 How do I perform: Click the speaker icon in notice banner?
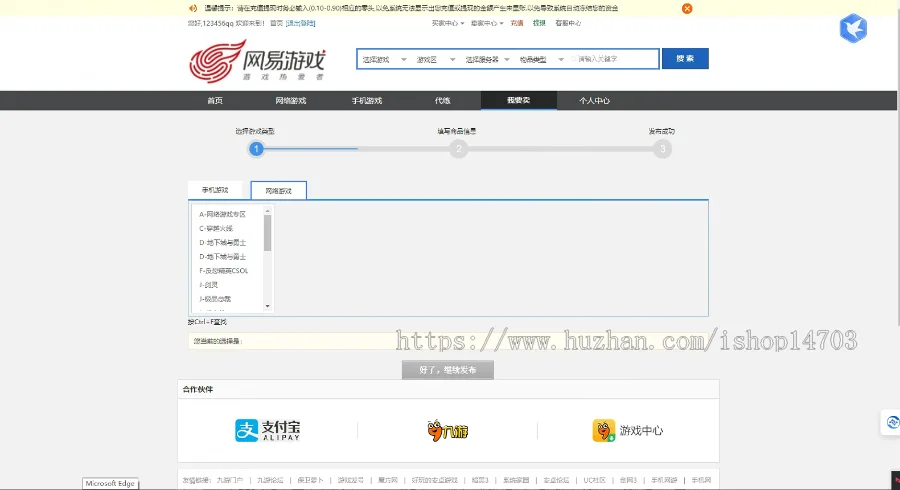pos(193,8)
